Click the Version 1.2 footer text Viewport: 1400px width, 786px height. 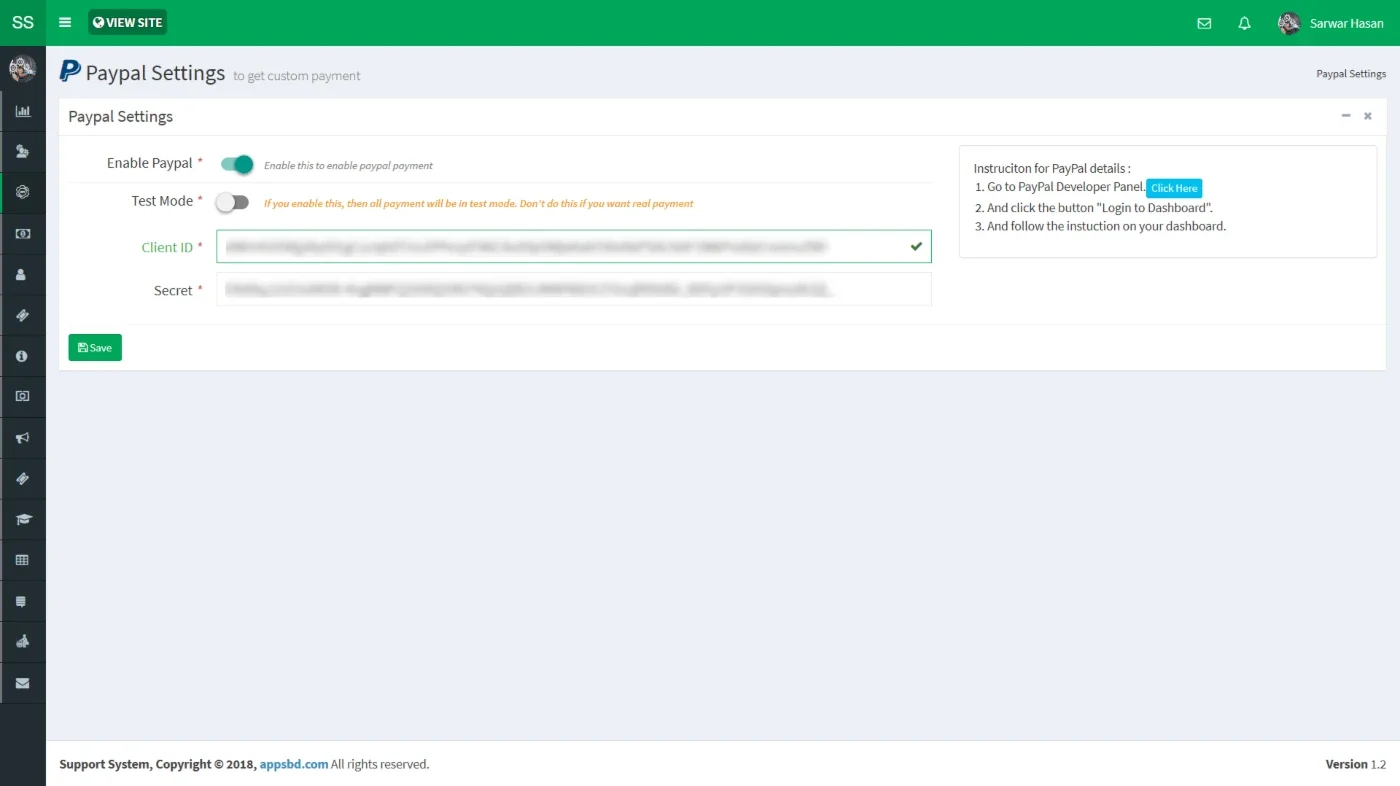coord(1356,764)
